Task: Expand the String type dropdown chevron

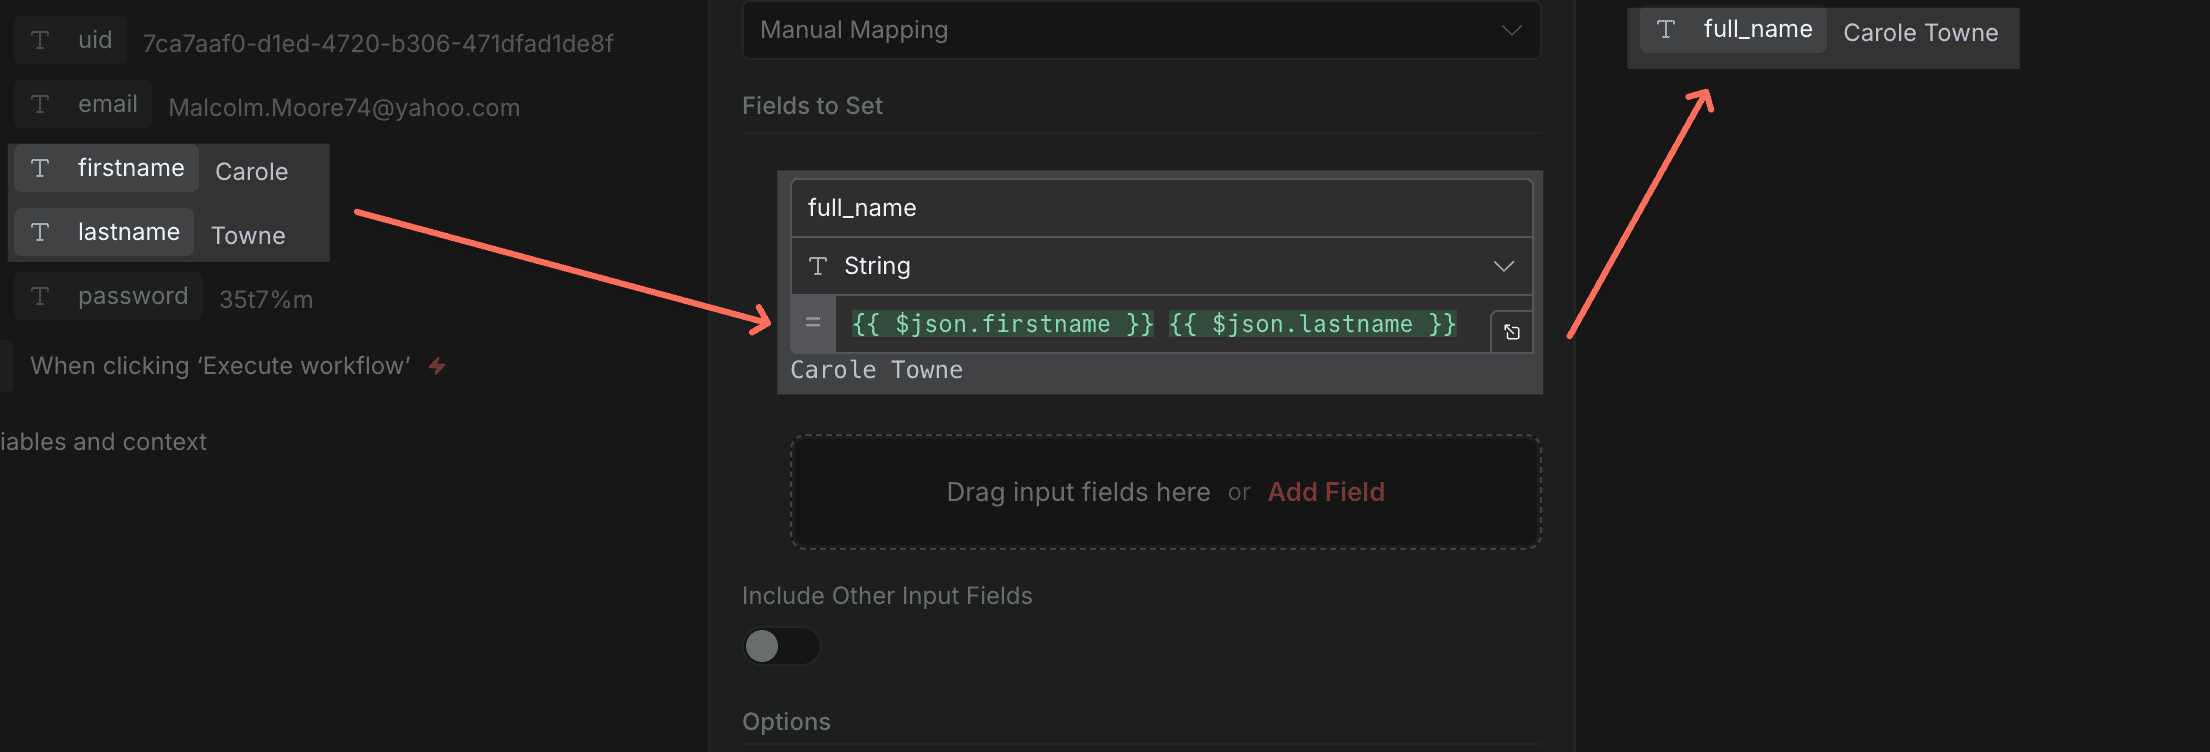Action: [x=1503, y=266]
